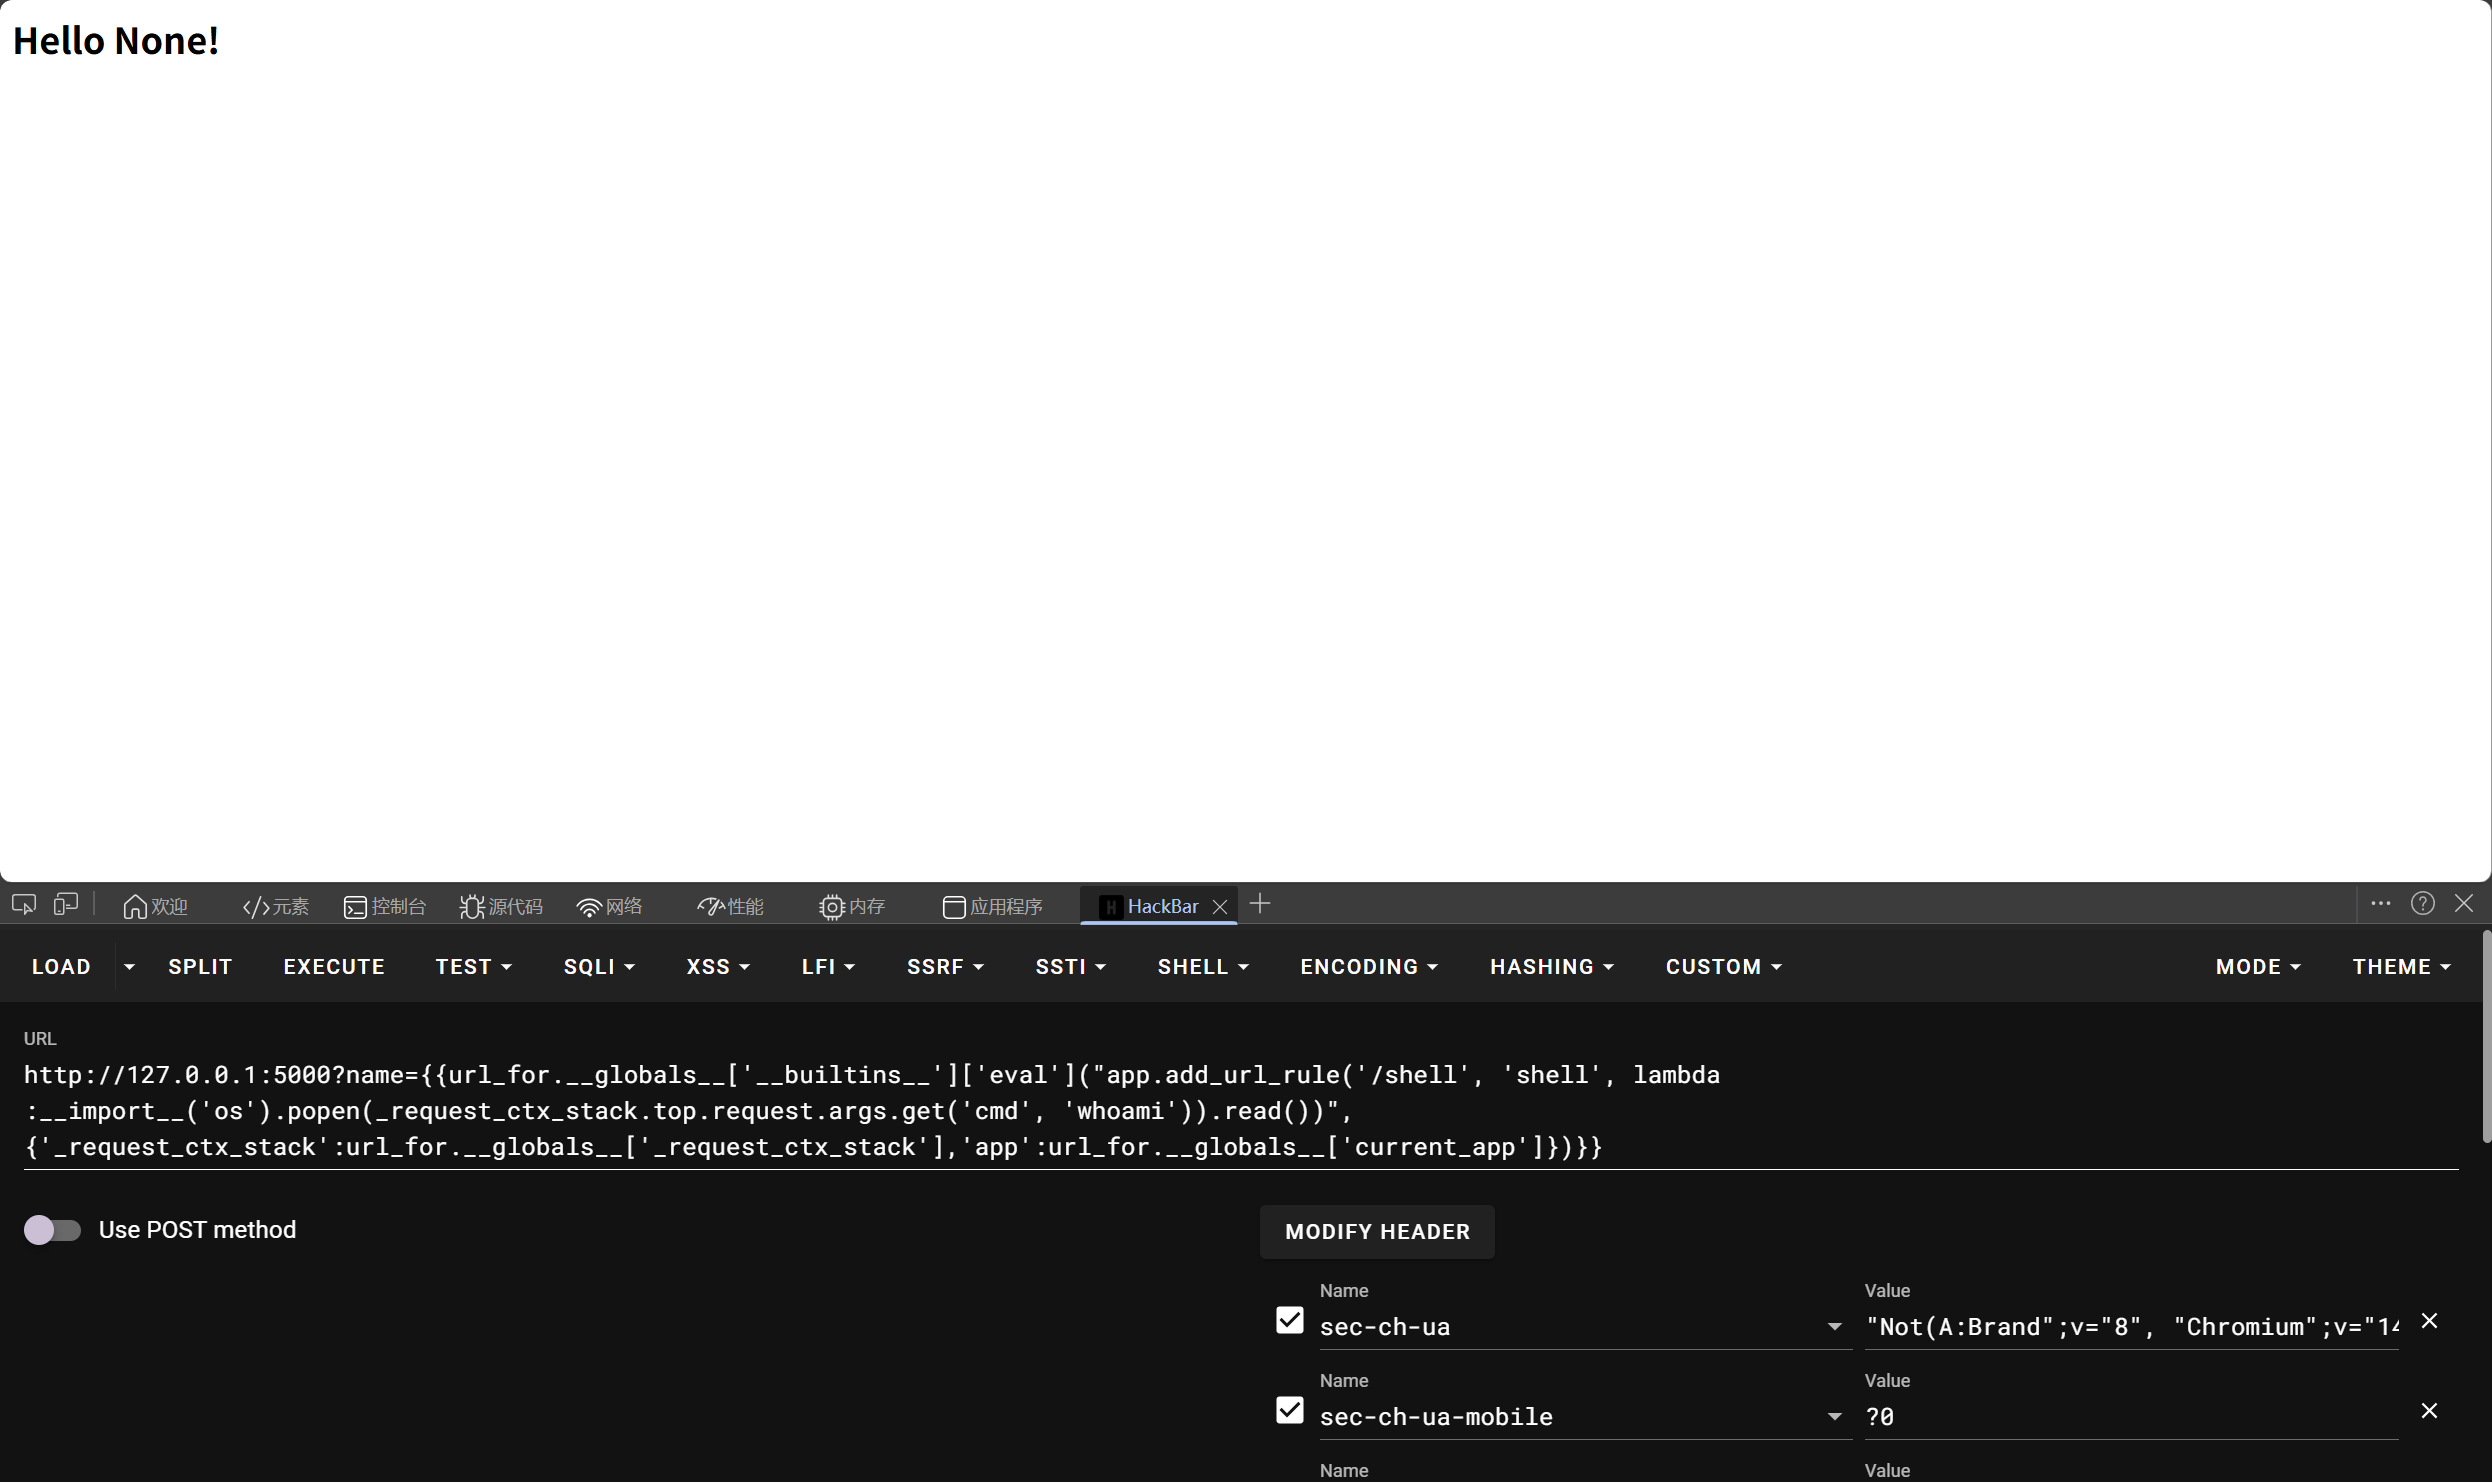Image resolution: width=2492 pixels, height=1482 pixels.
Task: Open the SSTI payload menu
Action: coord(1070,967)
